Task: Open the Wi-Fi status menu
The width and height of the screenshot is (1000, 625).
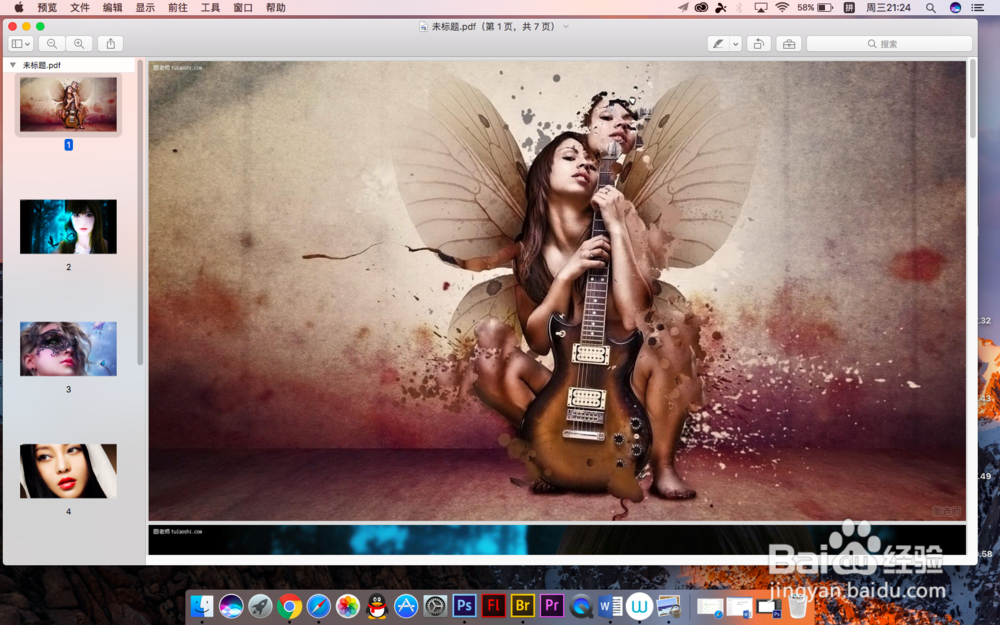Action: click(x=782, y=8)
